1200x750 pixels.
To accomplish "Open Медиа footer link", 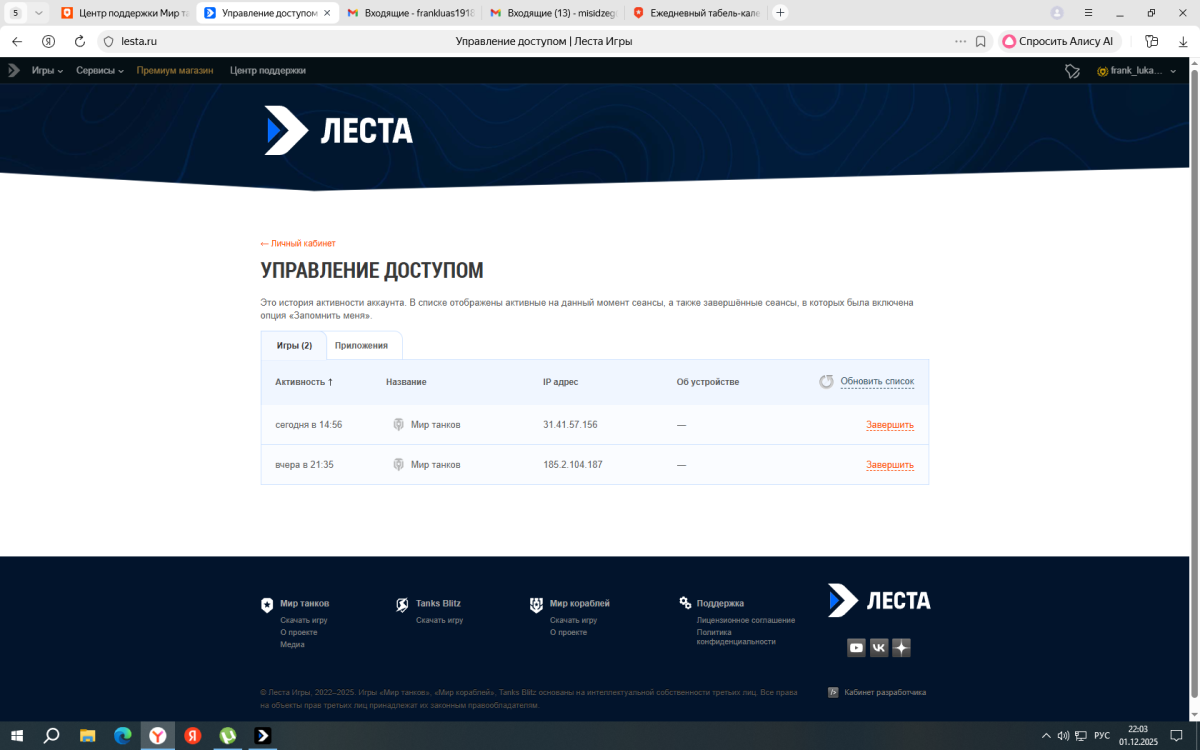I will (292, 644).
